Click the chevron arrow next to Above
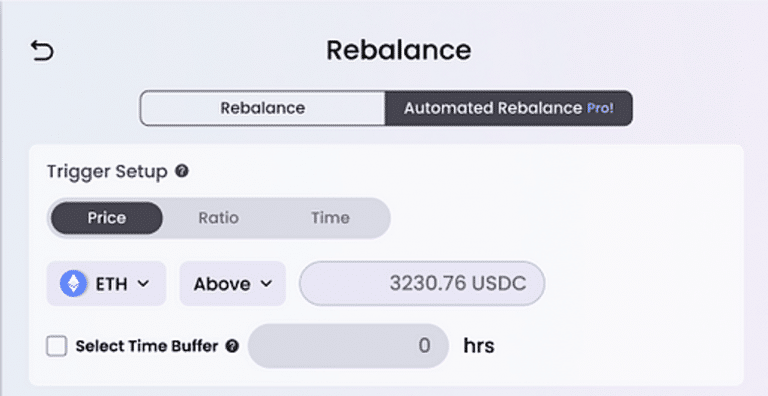 pyautogui.click(x=266, y=283)
